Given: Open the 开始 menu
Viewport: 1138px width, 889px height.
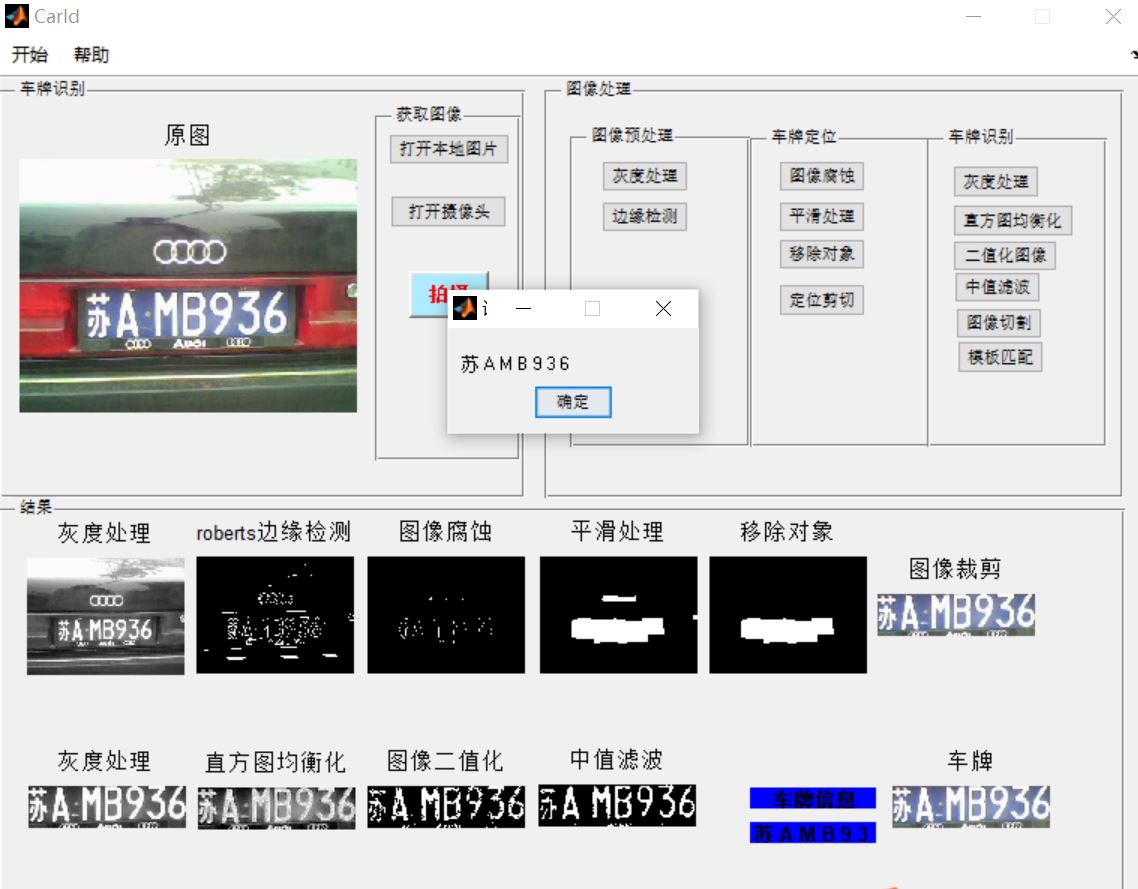Looking at the screenshot, I should point(28,55).
